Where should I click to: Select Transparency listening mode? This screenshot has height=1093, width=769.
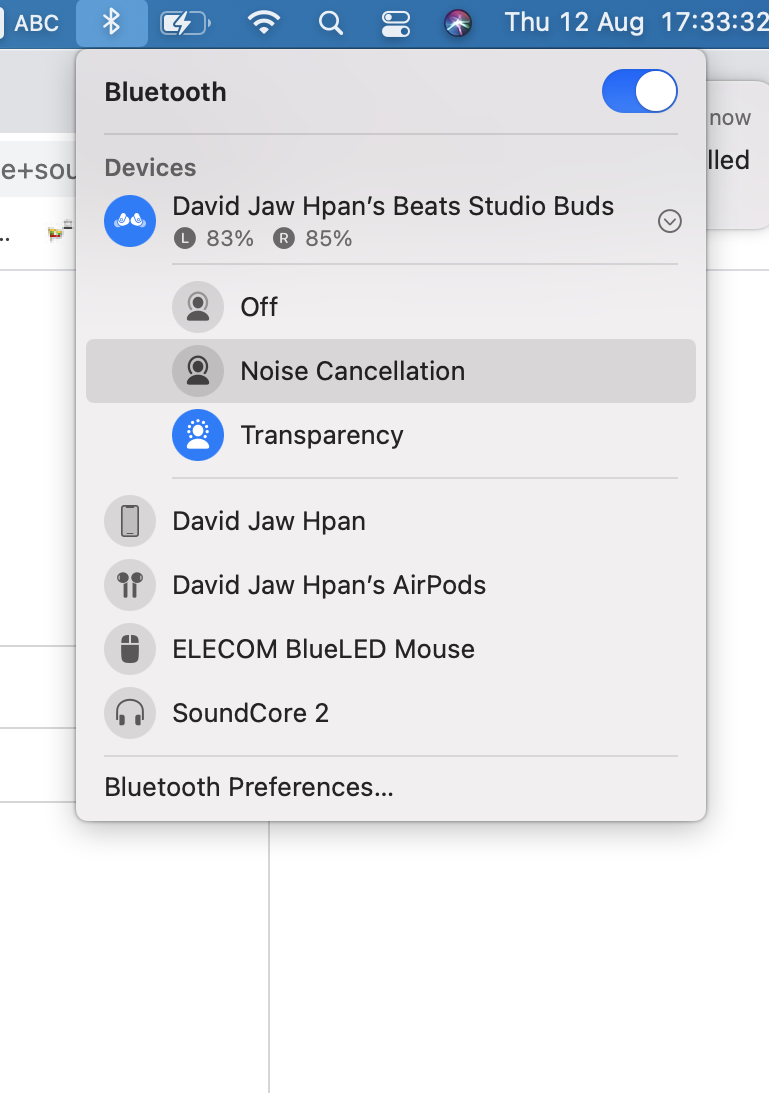point(321,435)
